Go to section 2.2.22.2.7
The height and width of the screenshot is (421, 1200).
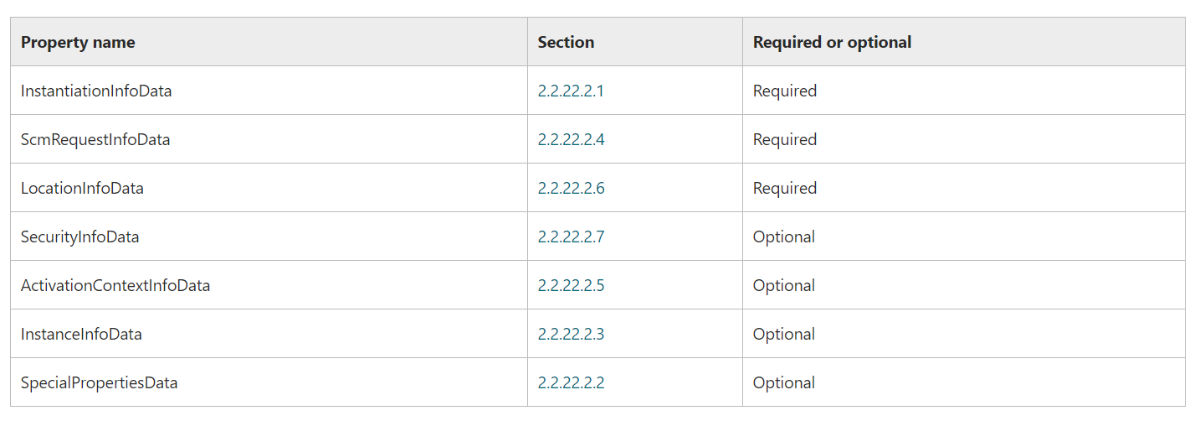point(571,237)
